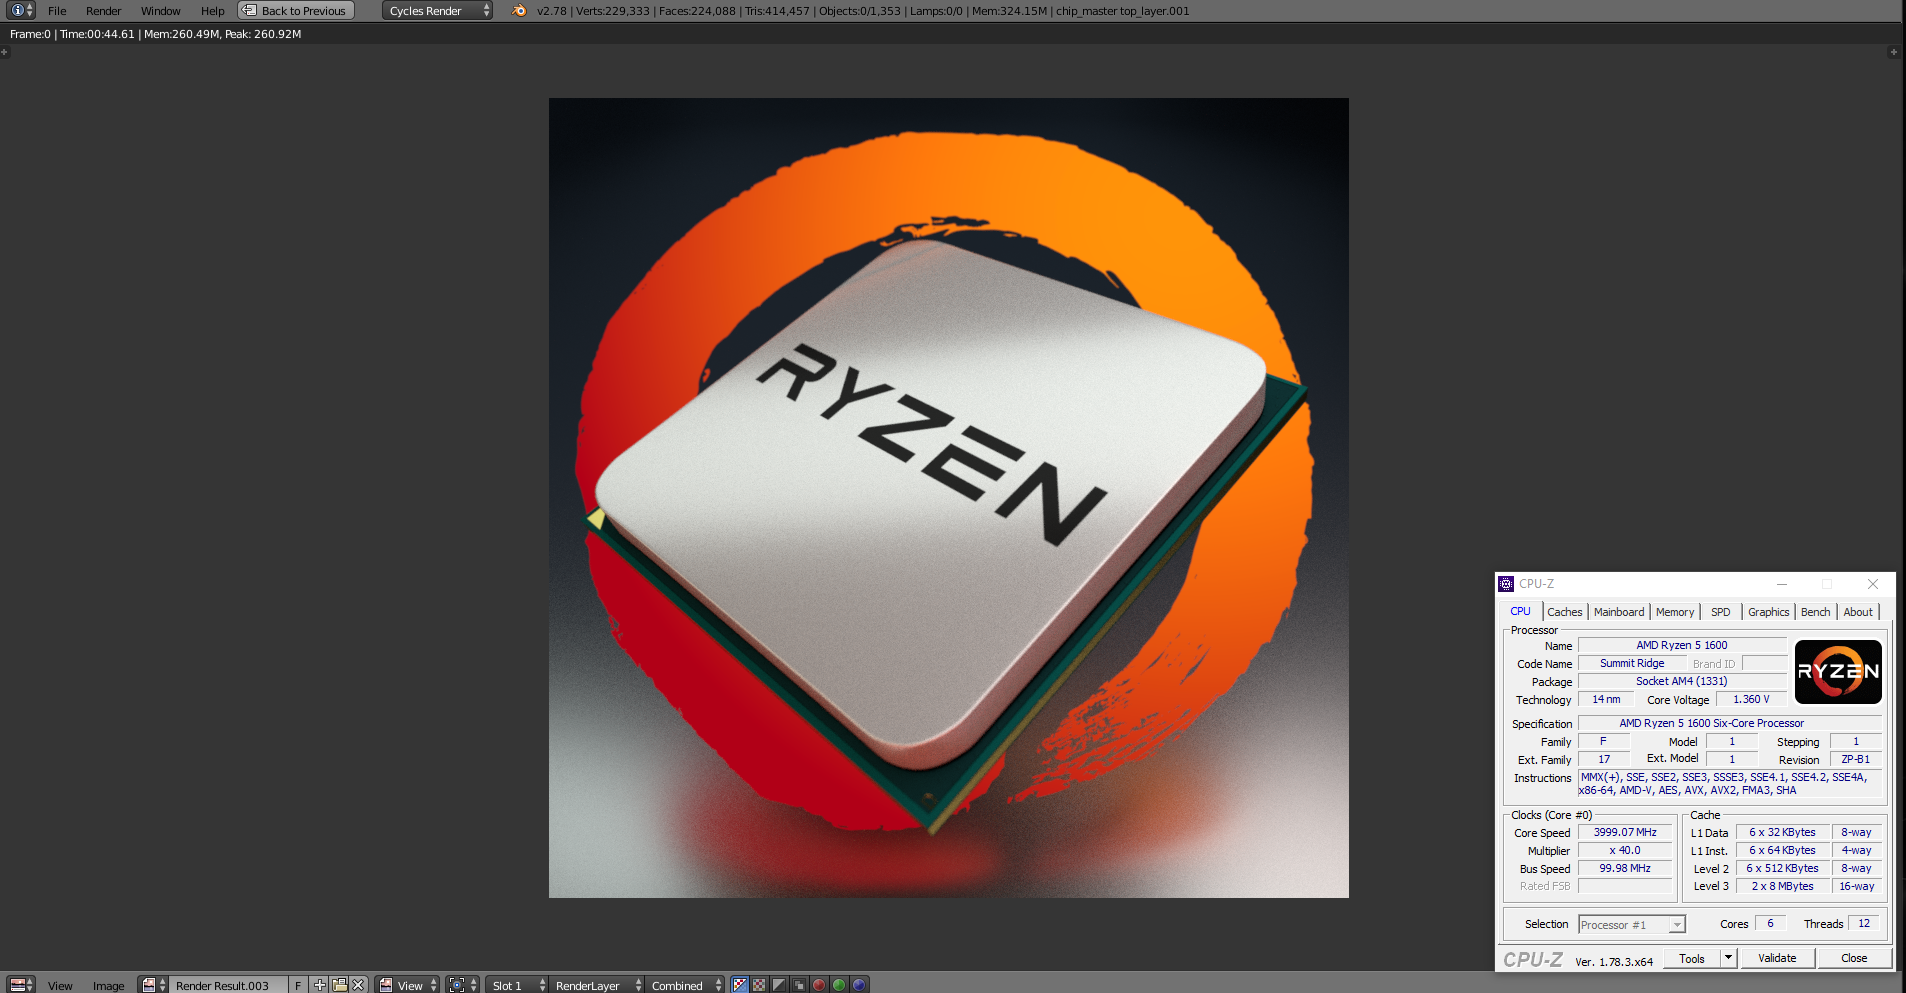Unlink Render Result.003 with the X icon
This screenshot has width=1906, height=993.
358,985
